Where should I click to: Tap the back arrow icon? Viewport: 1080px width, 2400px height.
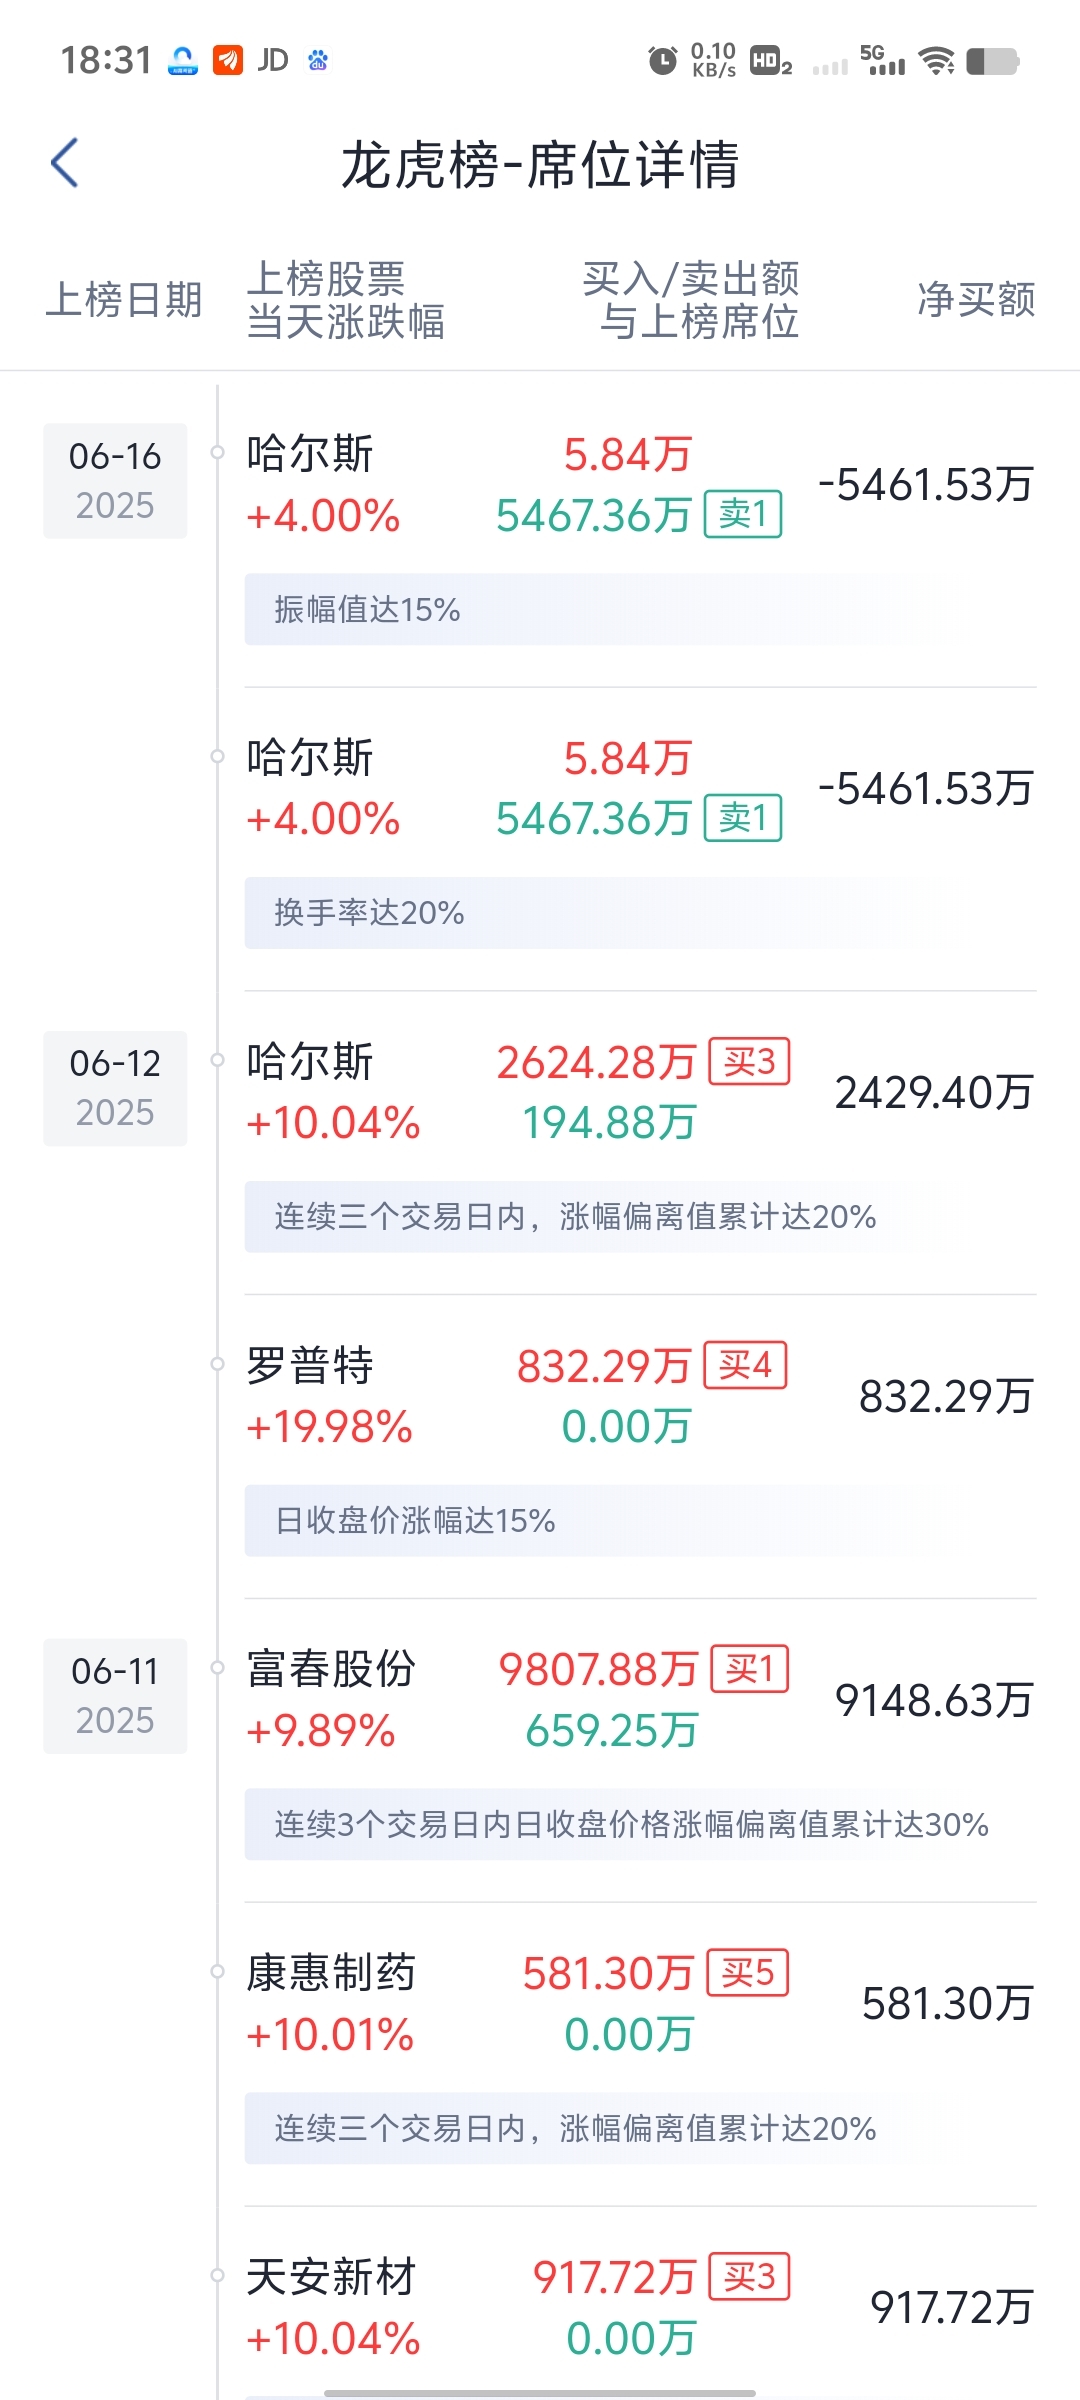[65, 163]
